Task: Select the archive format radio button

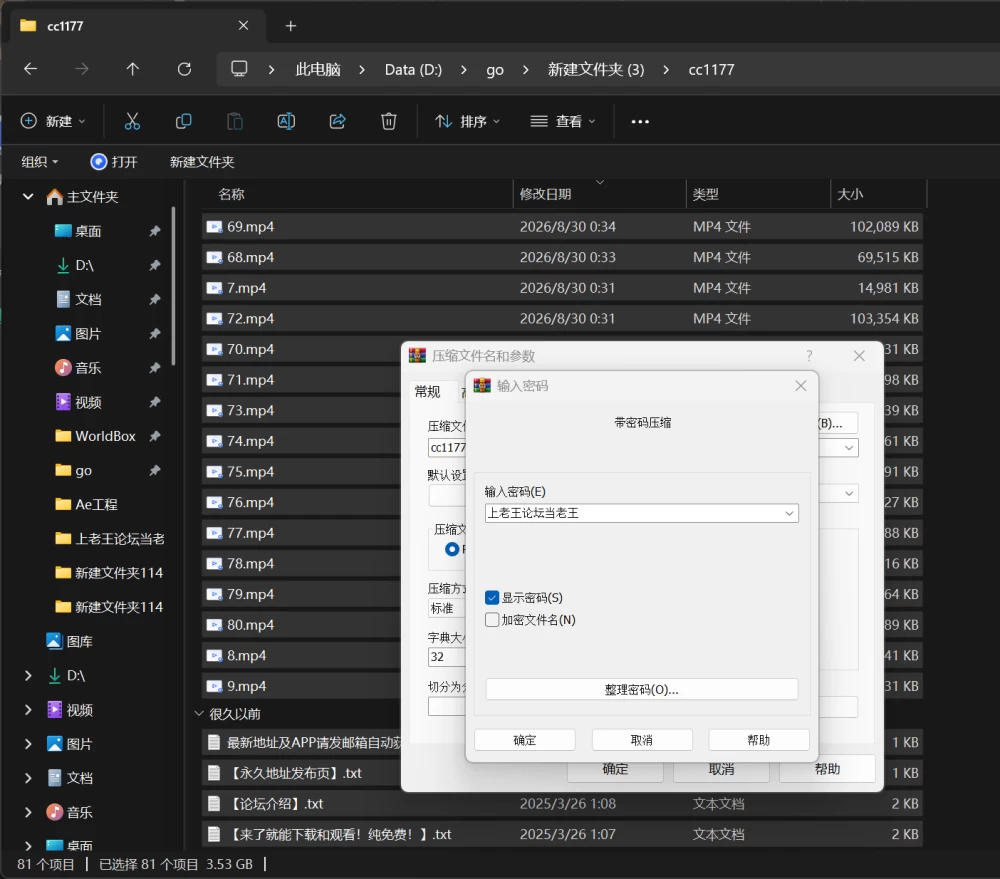Action: [452, 549]
